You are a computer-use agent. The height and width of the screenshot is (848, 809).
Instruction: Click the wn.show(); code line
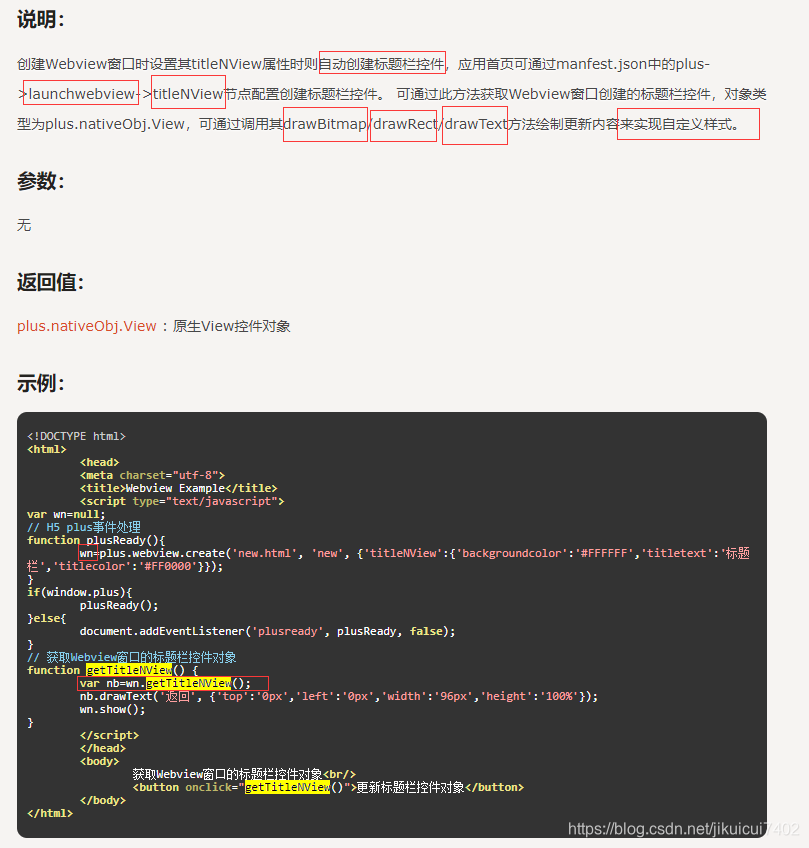[x=112, y=709]
